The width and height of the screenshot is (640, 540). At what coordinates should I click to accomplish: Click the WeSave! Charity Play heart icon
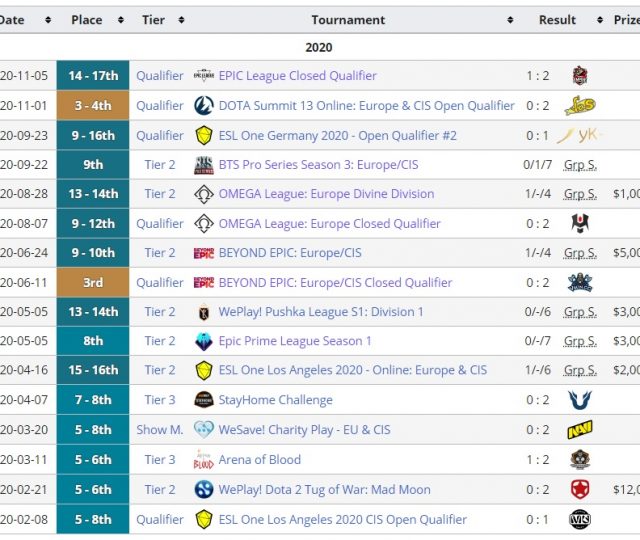204,430
